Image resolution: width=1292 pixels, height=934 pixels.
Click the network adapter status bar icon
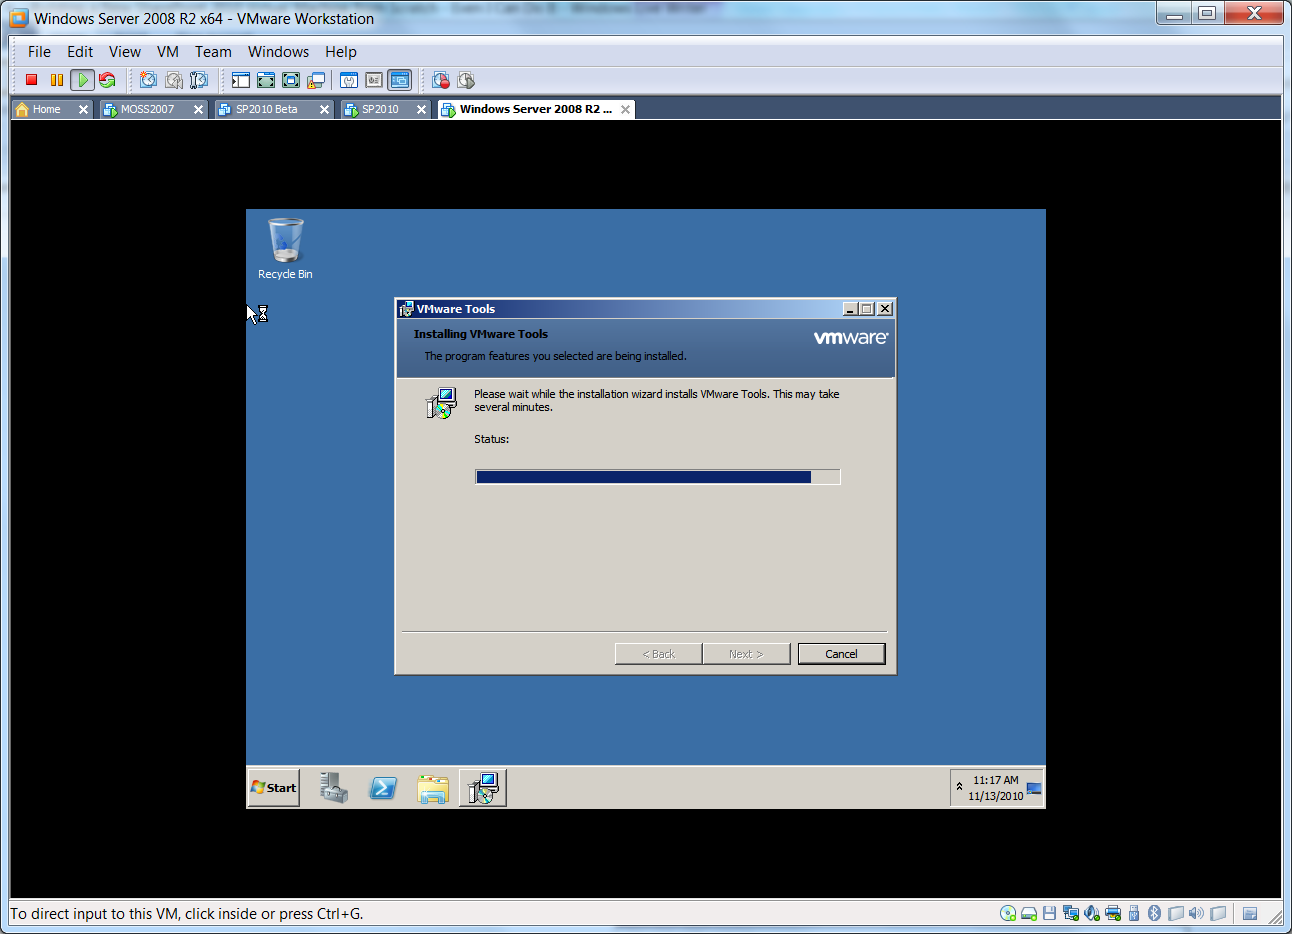(x=1071, y=913)
